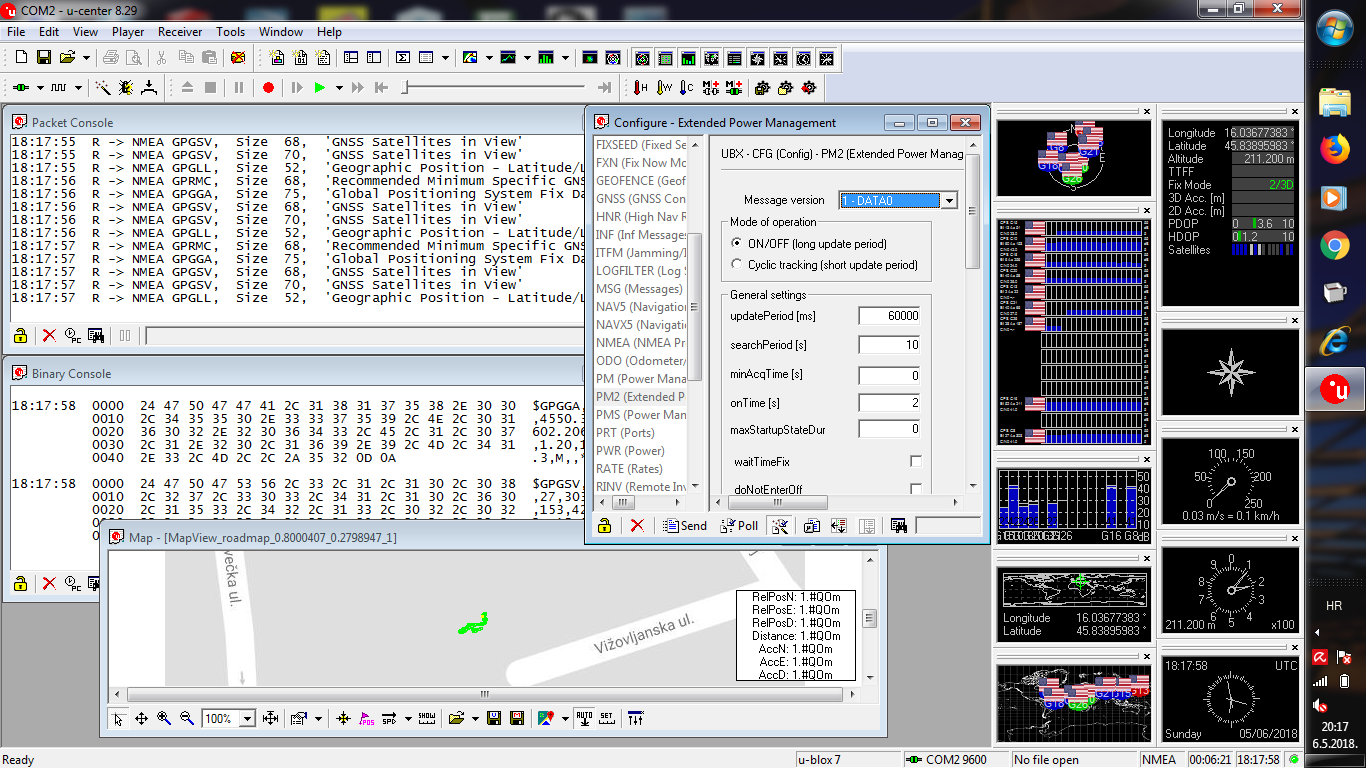Click the SHOW ruler icon on Map toolbar
Viewport: 1366px width, 768px height.
(x=426, y=718)
